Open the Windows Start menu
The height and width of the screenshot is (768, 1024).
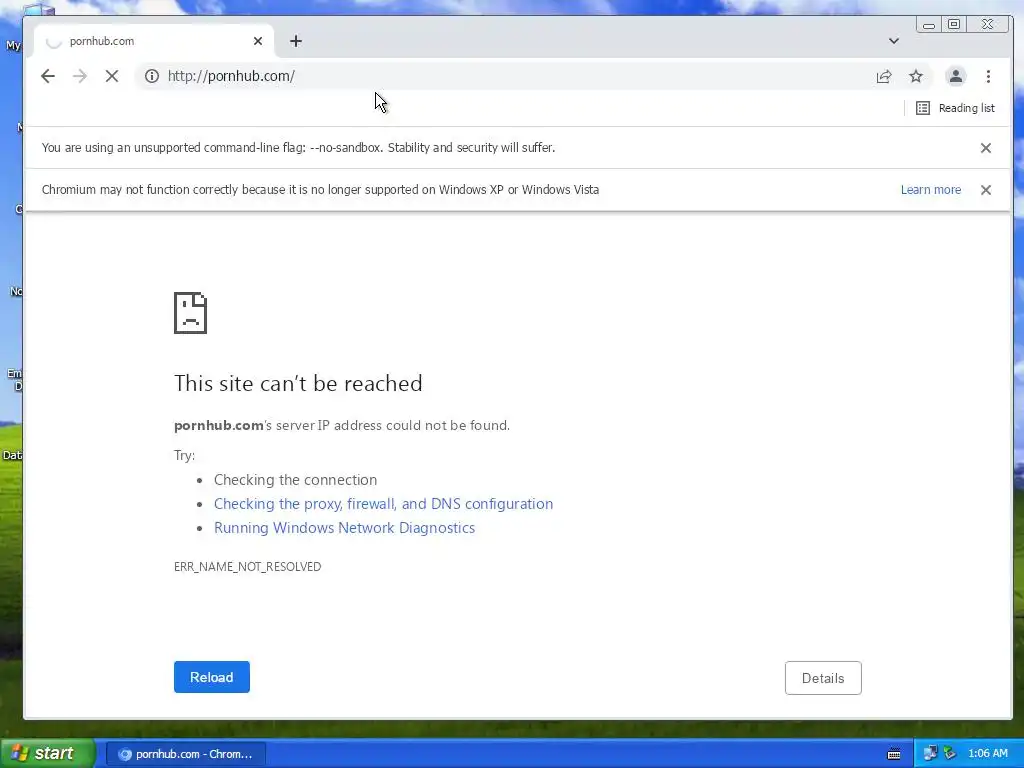click(47, 753)
